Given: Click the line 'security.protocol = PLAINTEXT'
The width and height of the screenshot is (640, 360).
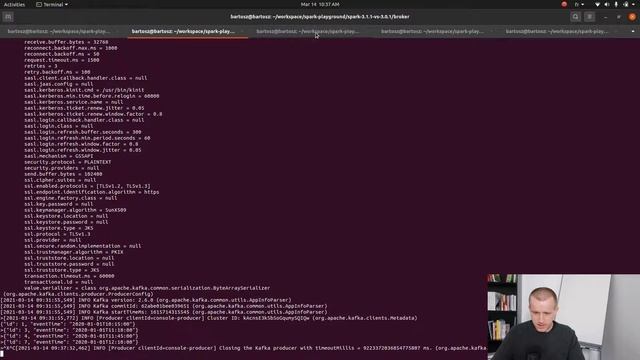Looking at the screenshot, I should [x=68, y=162].
